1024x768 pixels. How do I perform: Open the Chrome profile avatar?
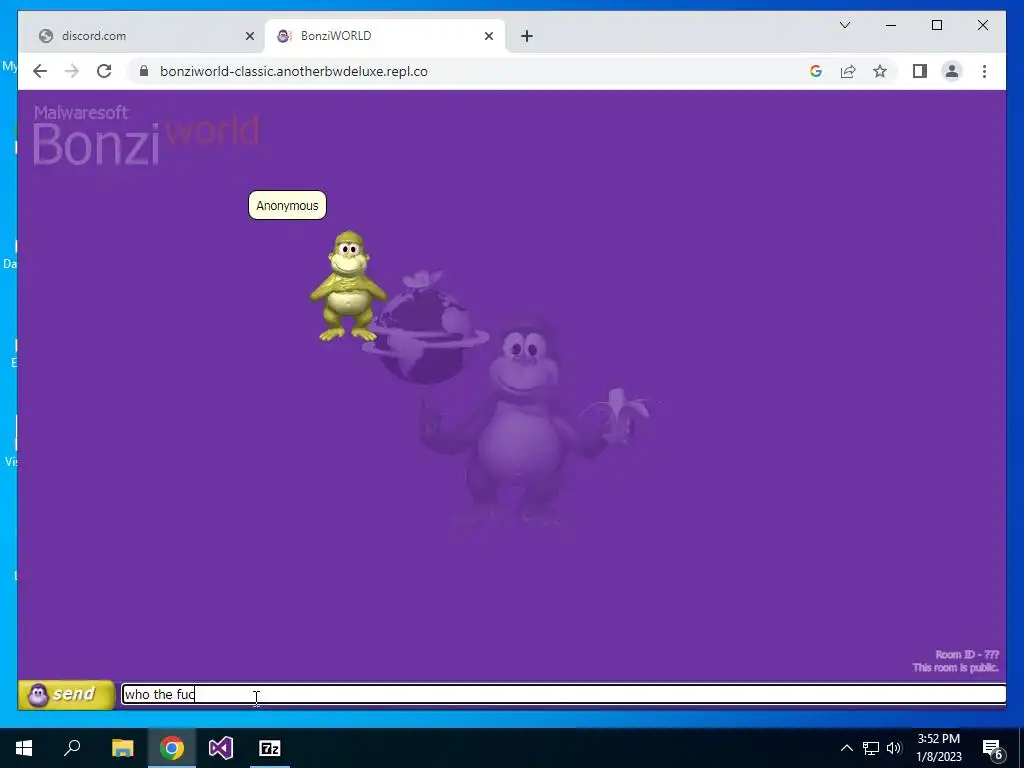coord(952,71)
